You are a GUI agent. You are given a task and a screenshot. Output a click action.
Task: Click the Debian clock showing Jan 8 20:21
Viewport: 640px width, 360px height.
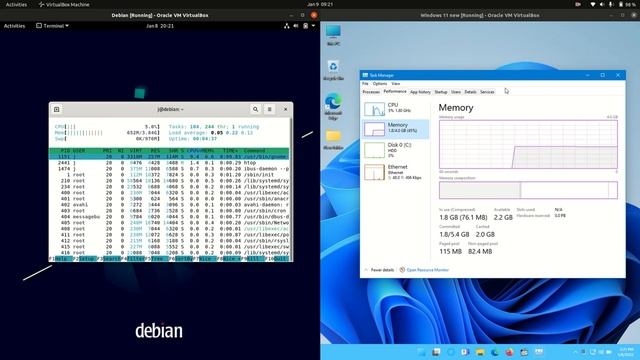click(160, 26)
